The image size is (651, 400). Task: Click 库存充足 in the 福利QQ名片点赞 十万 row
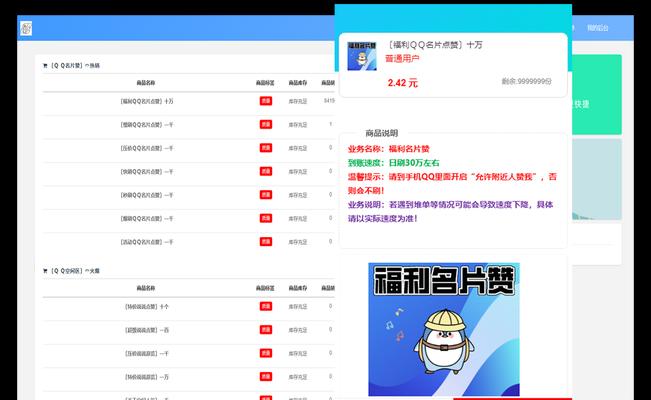click(x=298, y=101)
